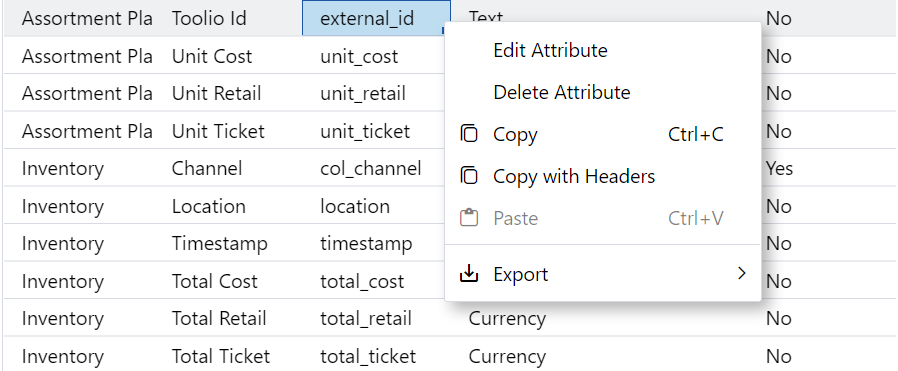Click the Inventory cell in Location row
898x371 pixels.
click(x=63, y=206)
